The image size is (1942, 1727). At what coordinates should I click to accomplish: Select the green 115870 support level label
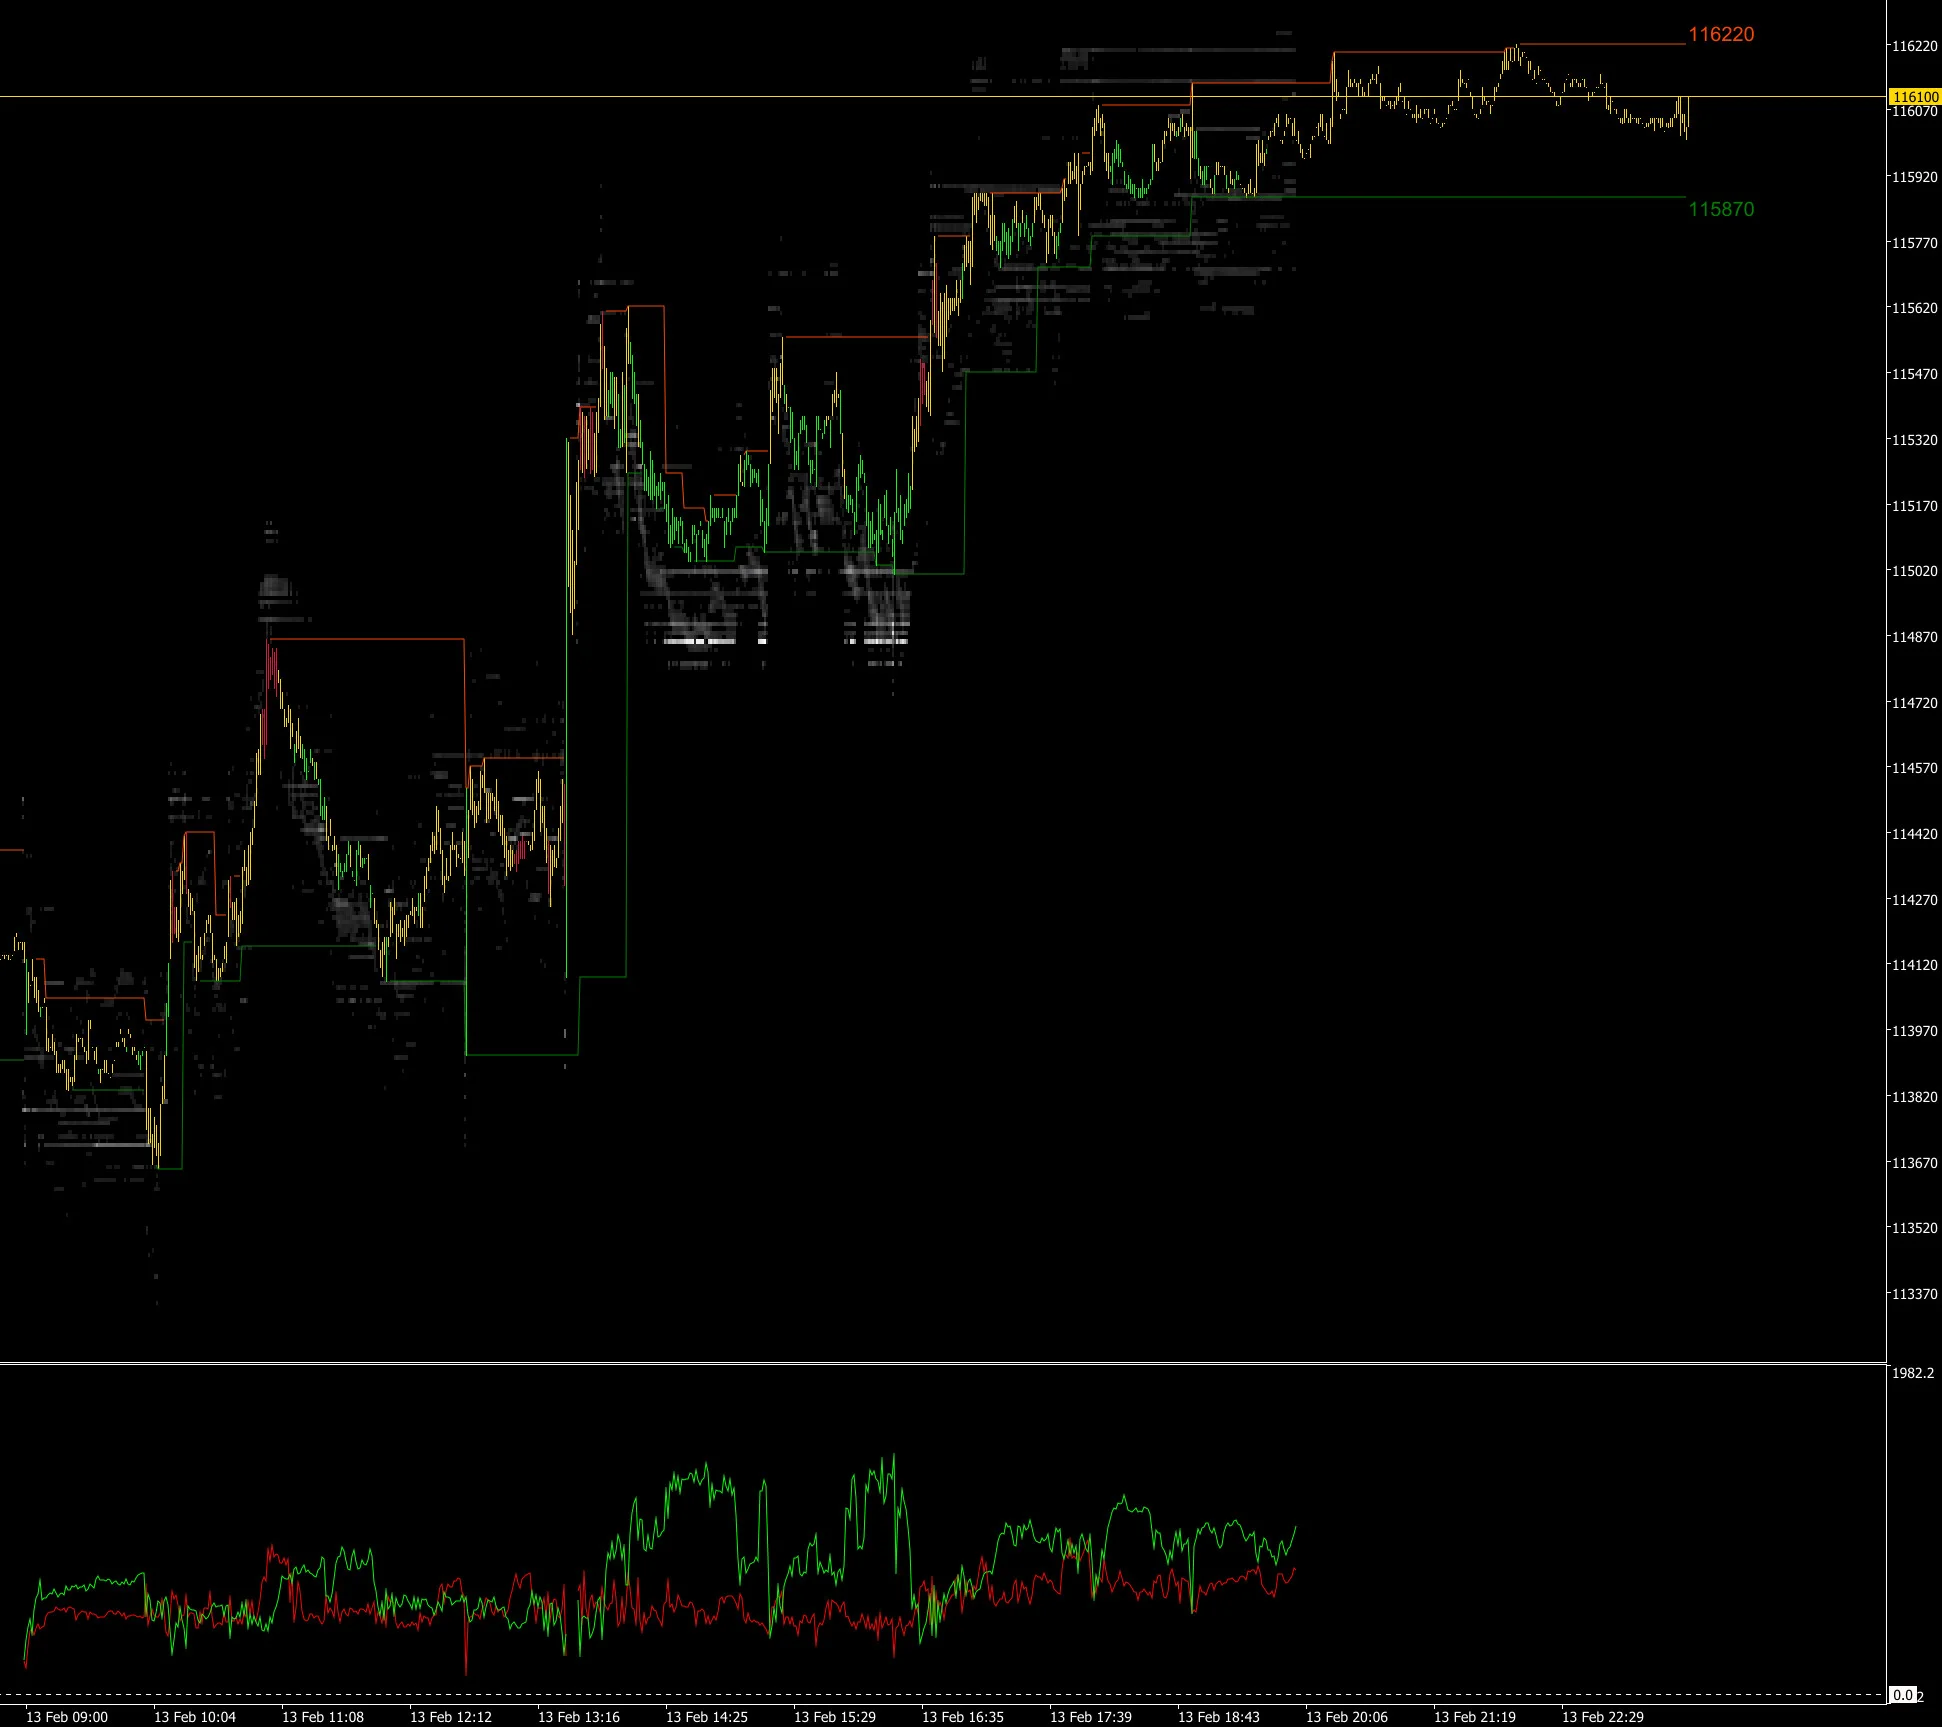tap(1721, 210)
